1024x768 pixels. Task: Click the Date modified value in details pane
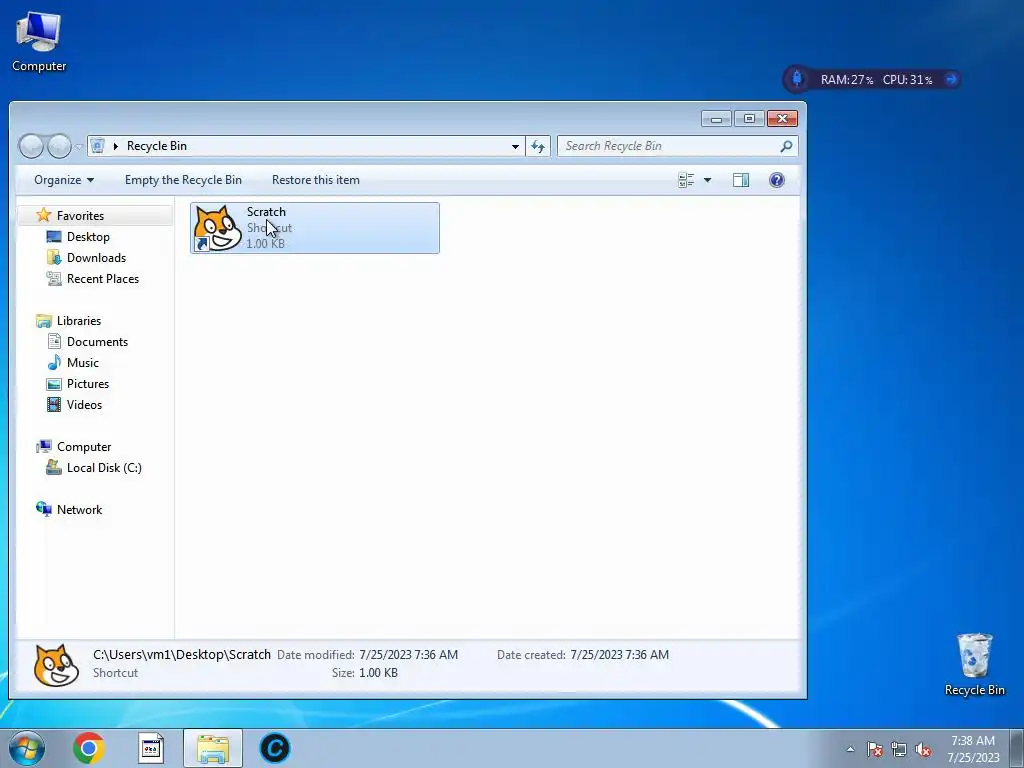pos(408,655)
